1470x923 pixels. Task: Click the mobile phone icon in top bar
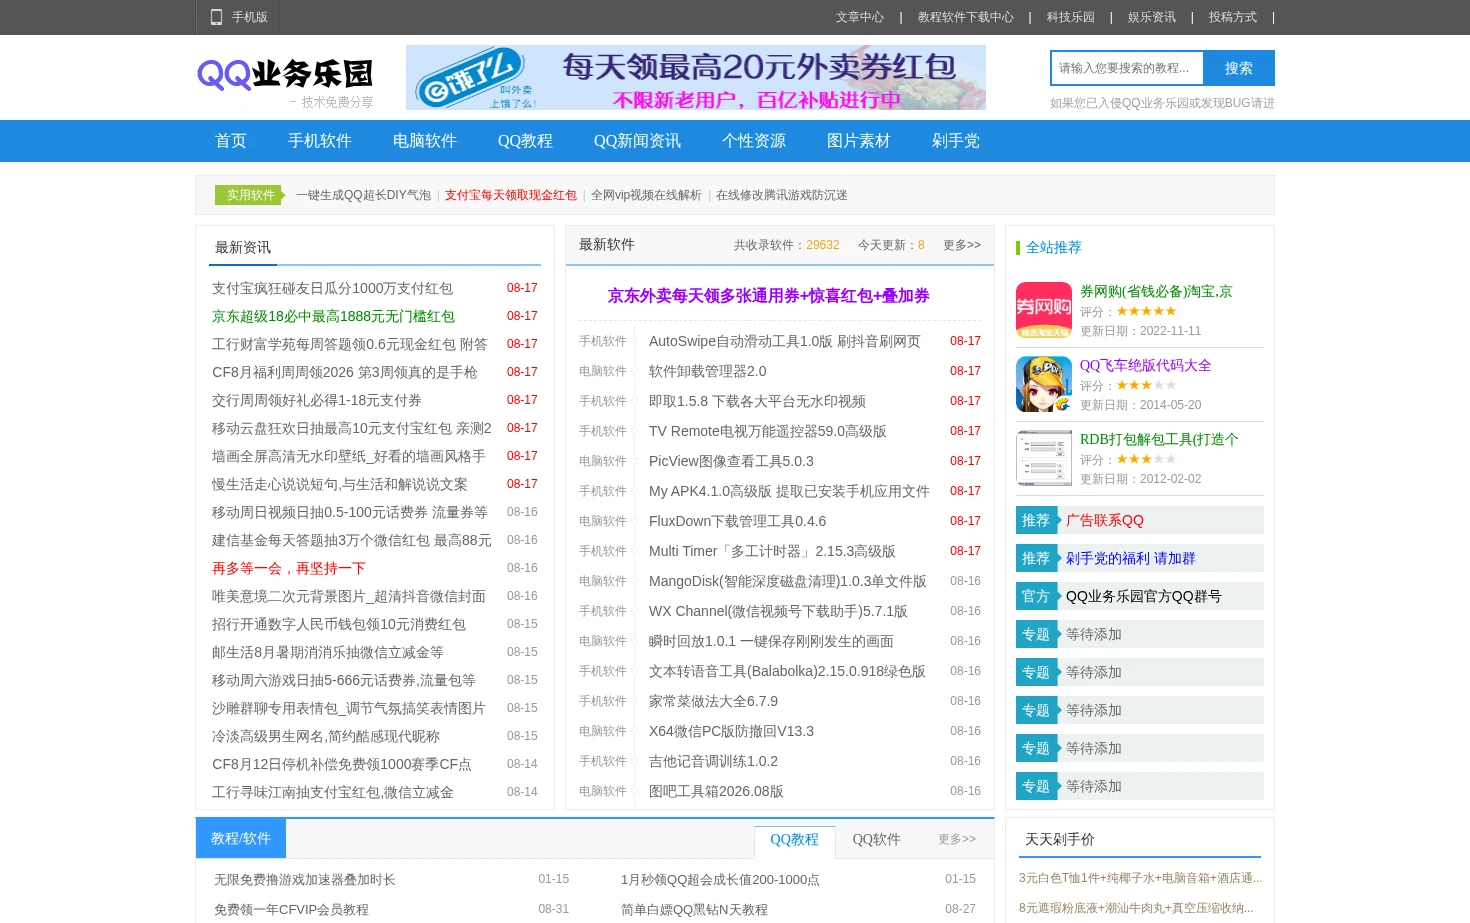tap(216, 17)
